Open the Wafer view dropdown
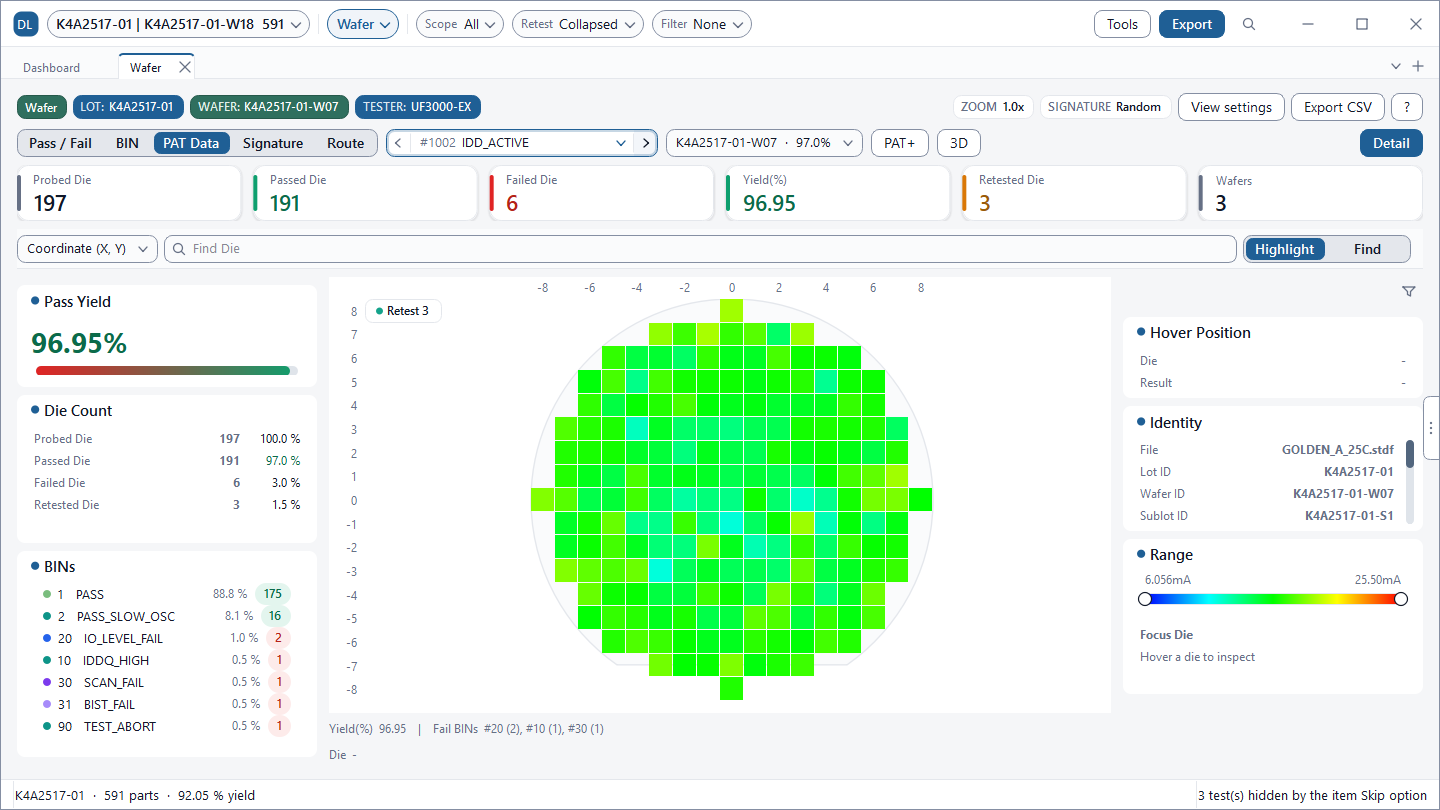1440x810 pixels. (x=363, y=24)
